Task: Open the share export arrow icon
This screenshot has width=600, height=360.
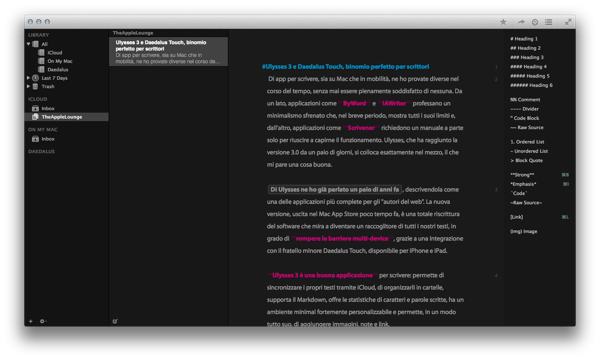Action: (x=521, y=22)
